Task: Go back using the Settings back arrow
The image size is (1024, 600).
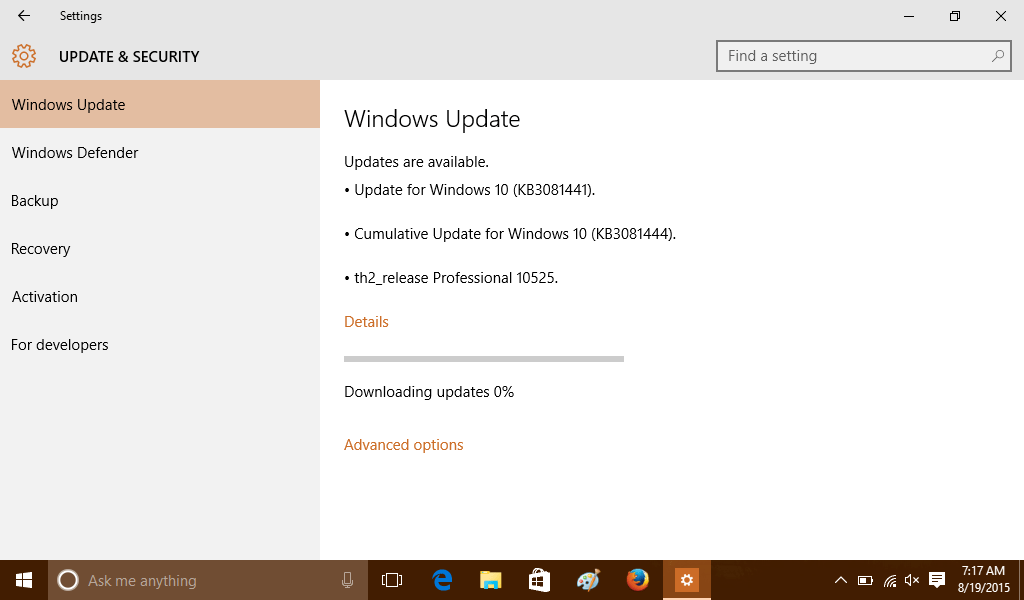Action: tap(24, 16)
